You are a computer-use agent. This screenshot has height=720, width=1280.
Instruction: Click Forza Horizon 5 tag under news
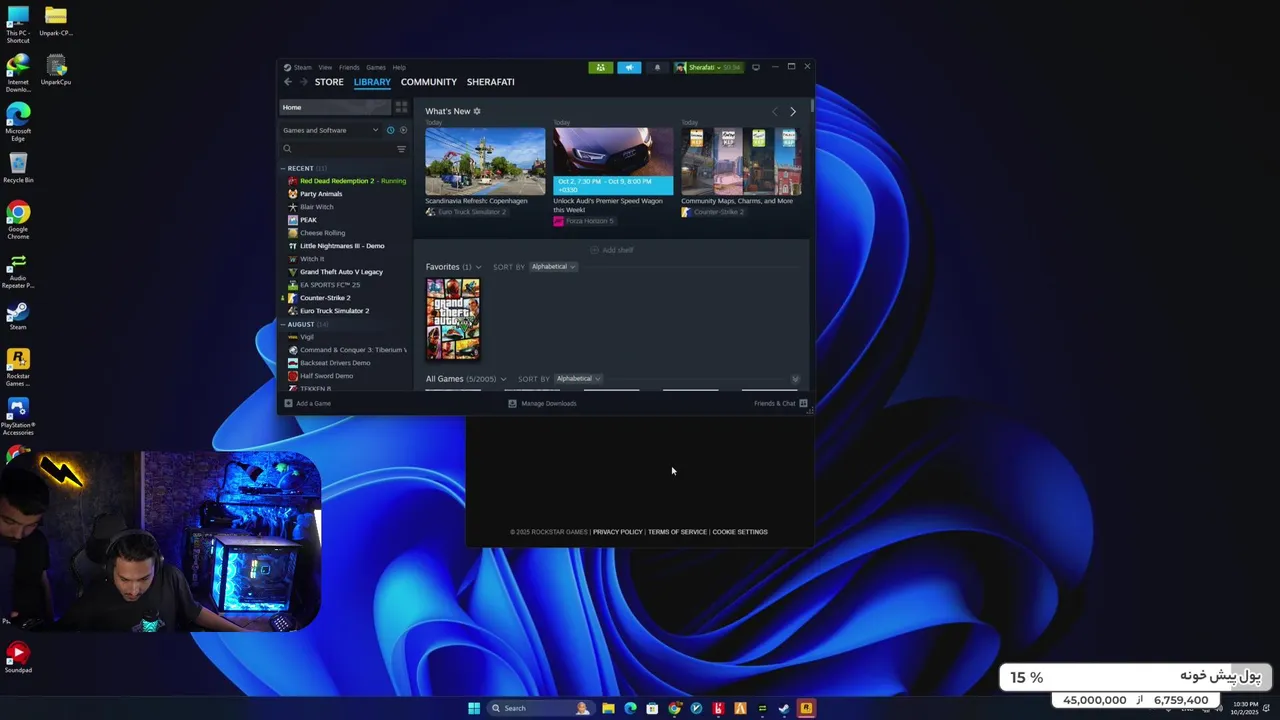584,221
